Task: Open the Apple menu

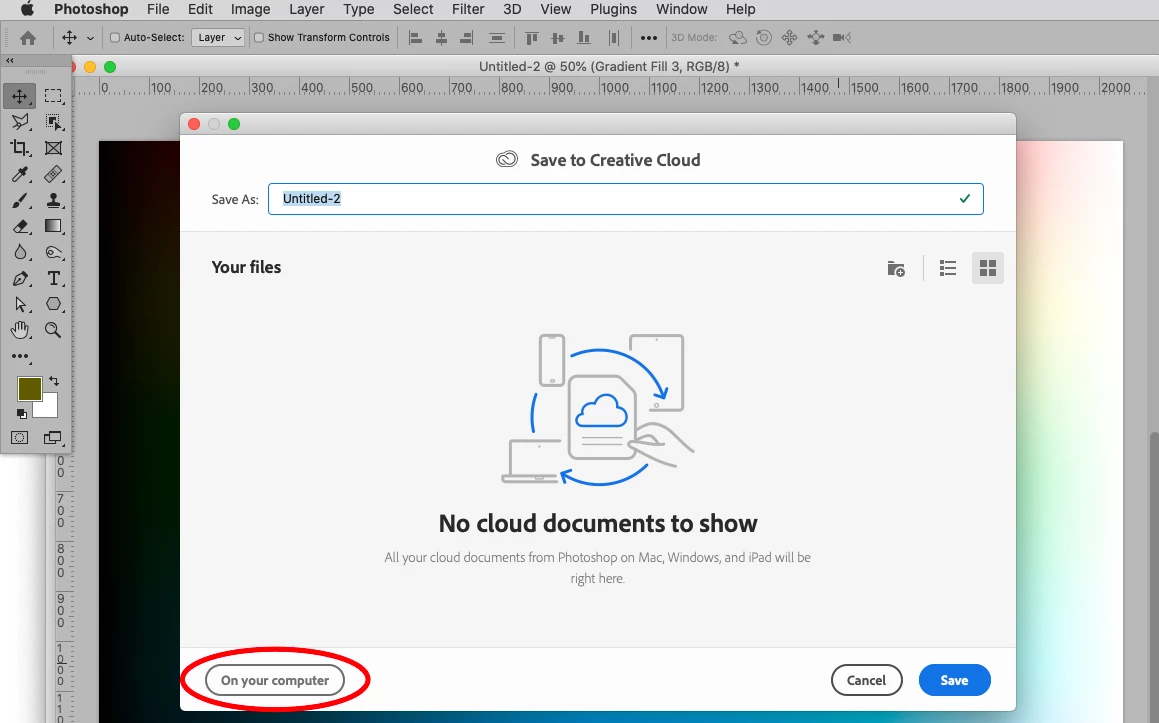Action: click(27, 10)
